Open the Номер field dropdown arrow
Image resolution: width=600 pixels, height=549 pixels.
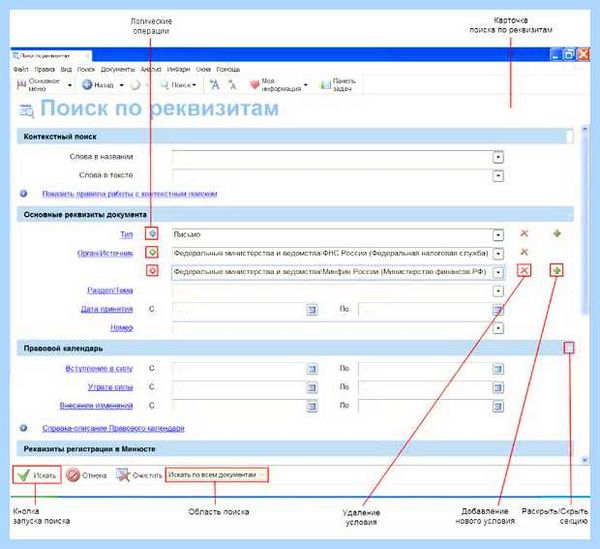tap(498, 328)
